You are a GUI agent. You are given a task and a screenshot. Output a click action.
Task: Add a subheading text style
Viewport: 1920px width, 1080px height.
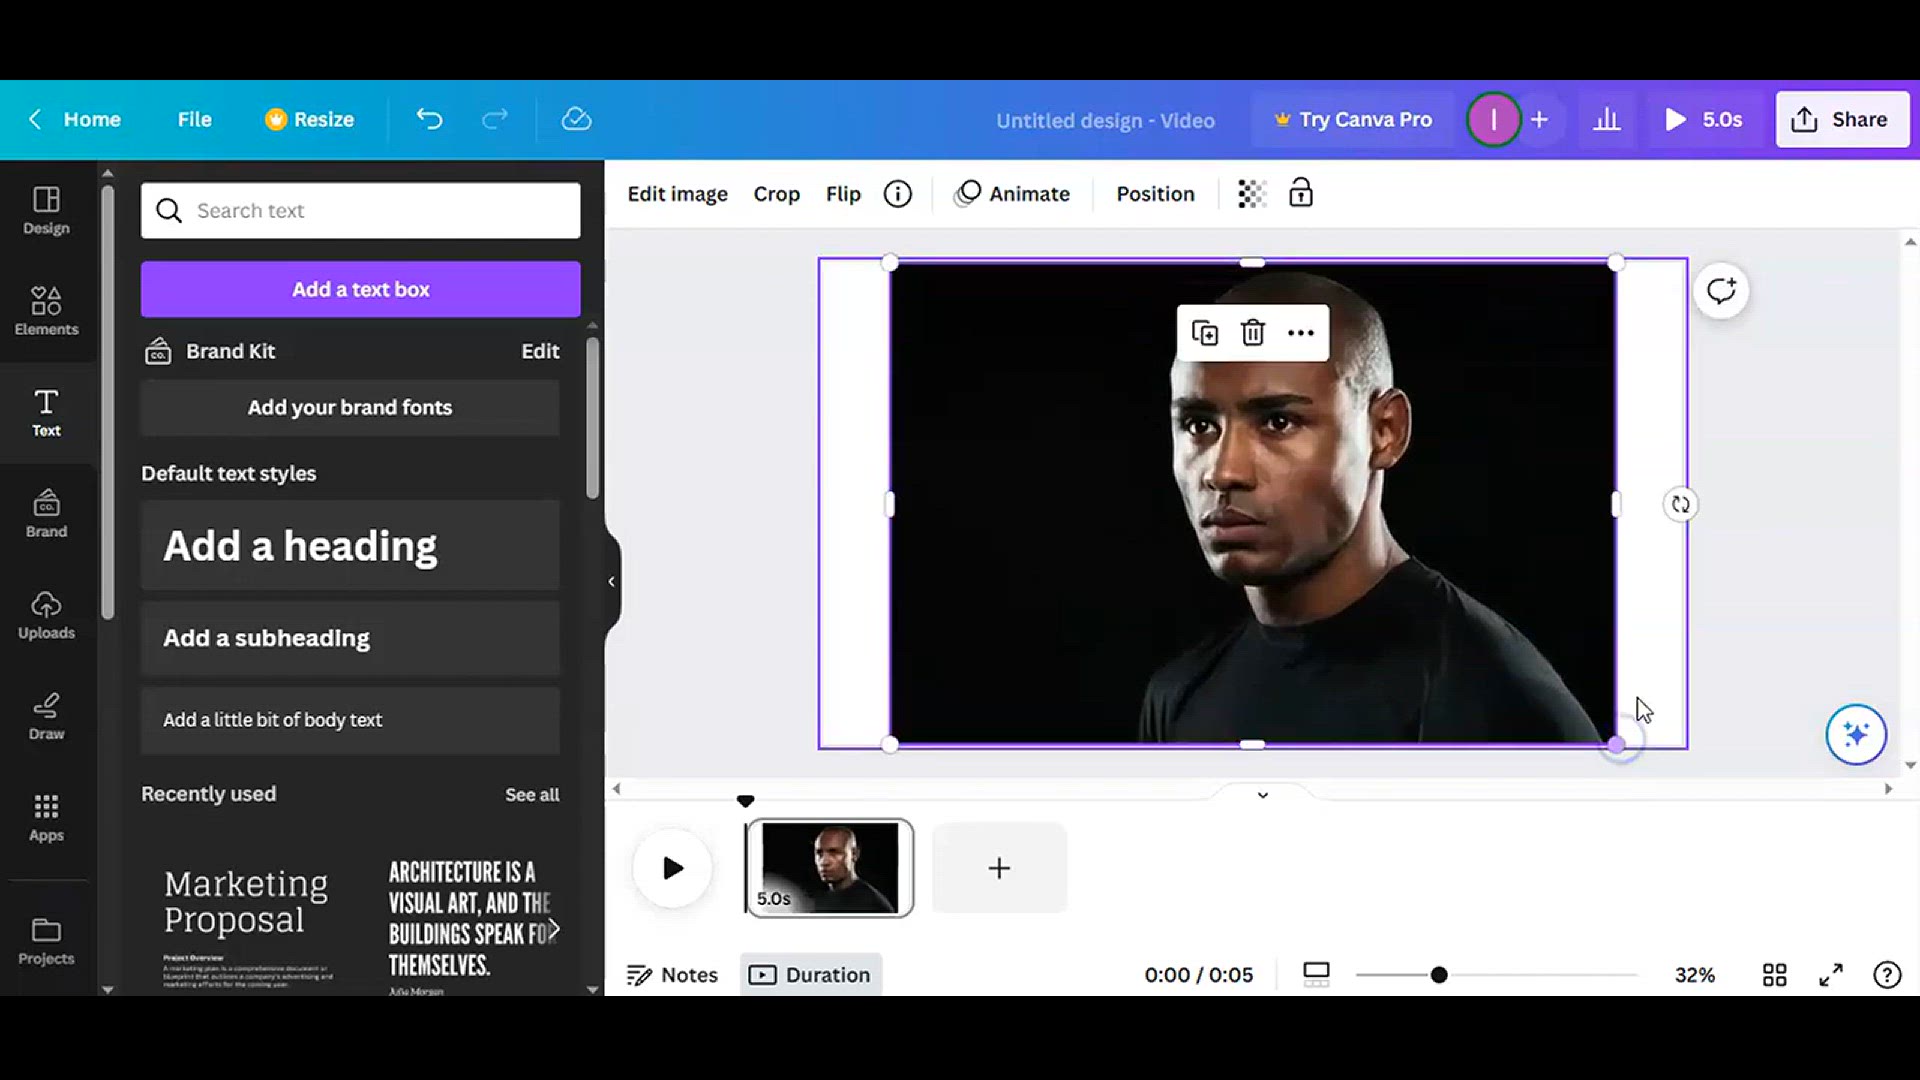point(350,638)
